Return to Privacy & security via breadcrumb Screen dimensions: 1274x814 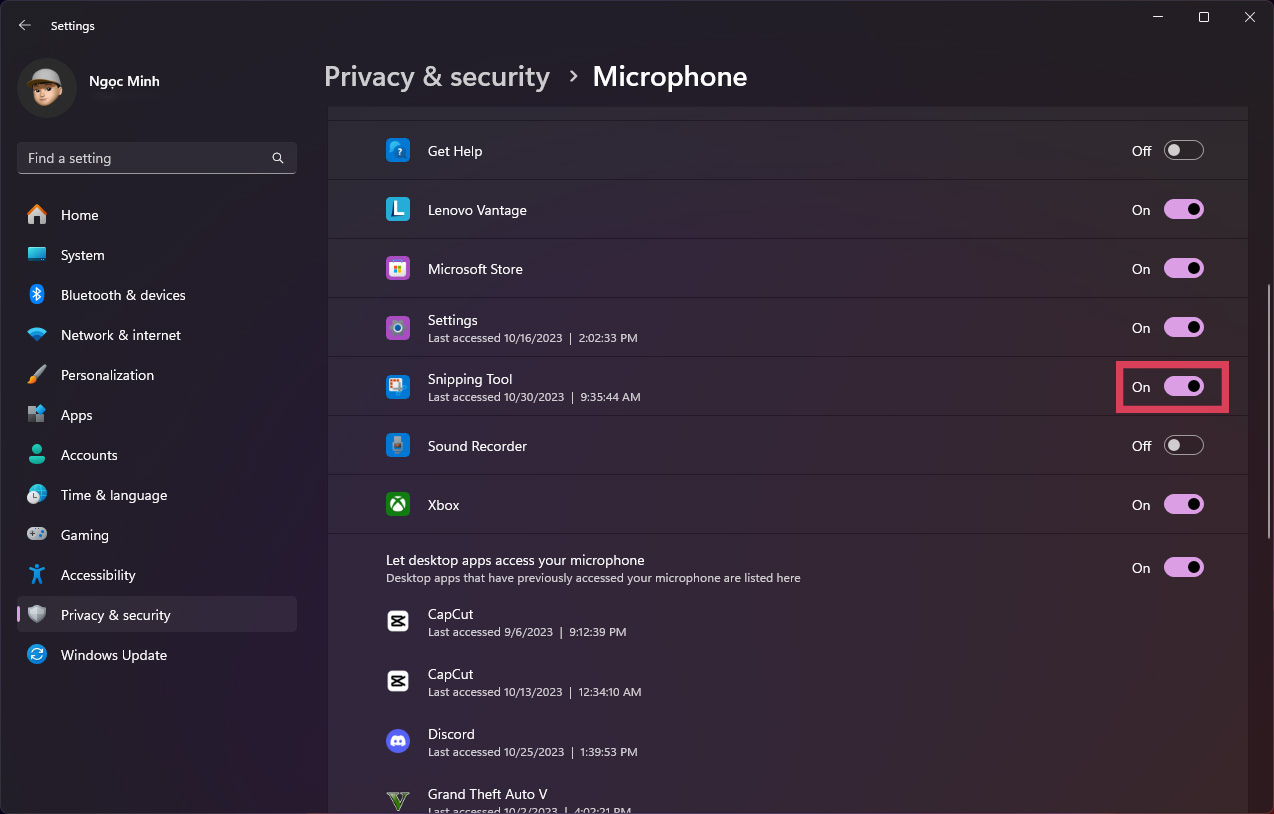pyautogui.click(x=437, y=77)
